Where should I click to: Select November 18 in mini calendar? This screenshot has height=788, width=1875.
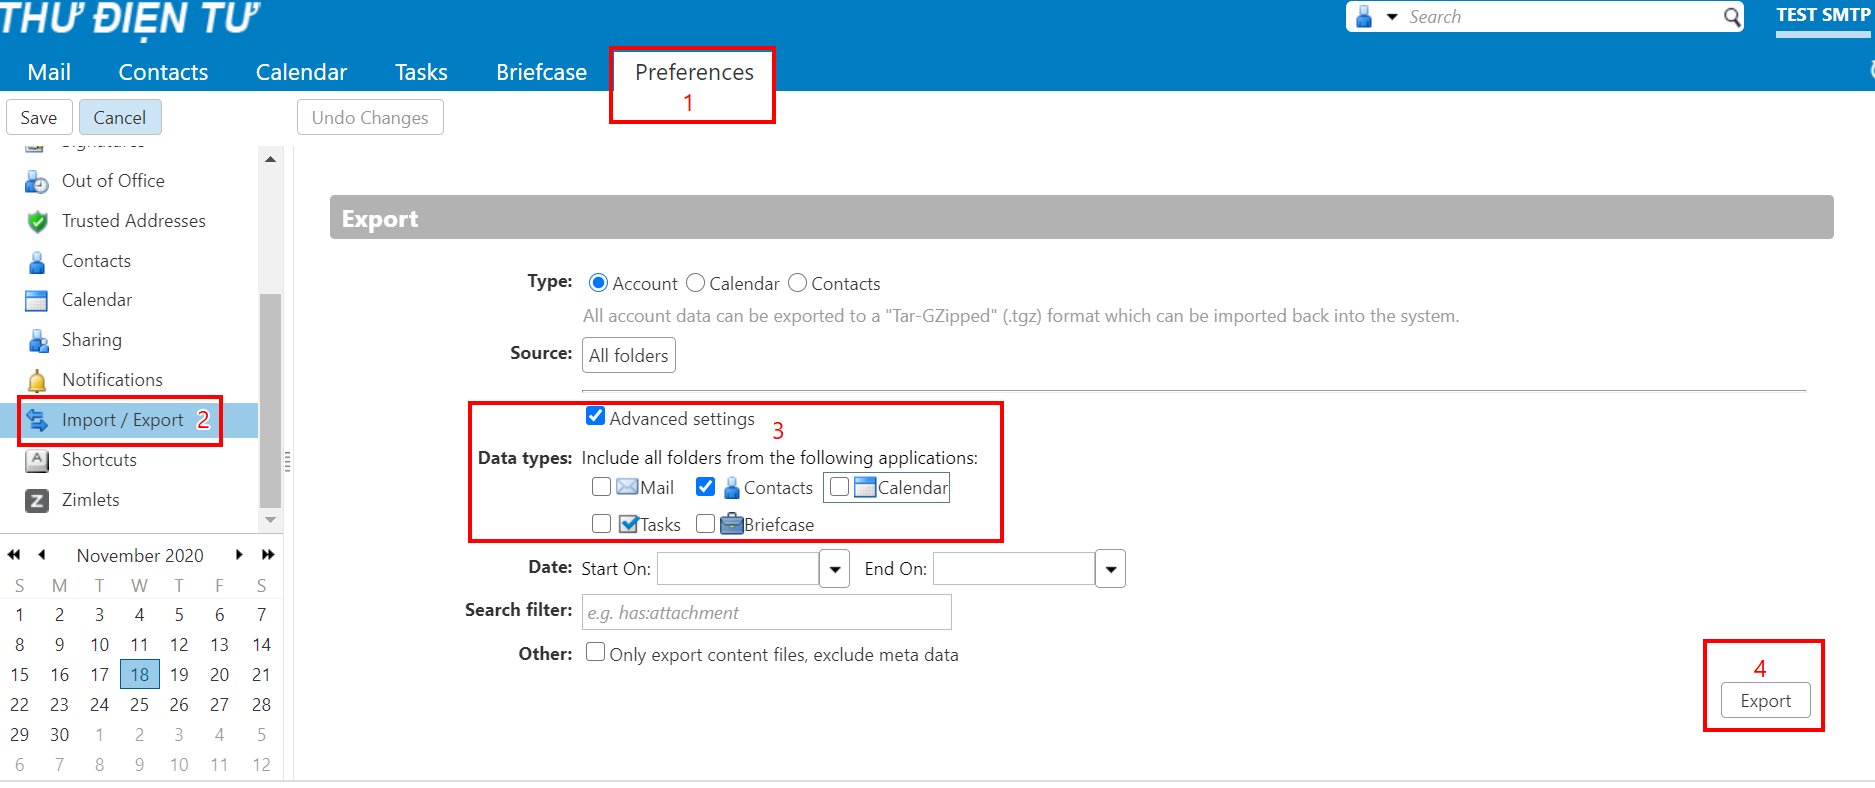click(x=140, y=675)
